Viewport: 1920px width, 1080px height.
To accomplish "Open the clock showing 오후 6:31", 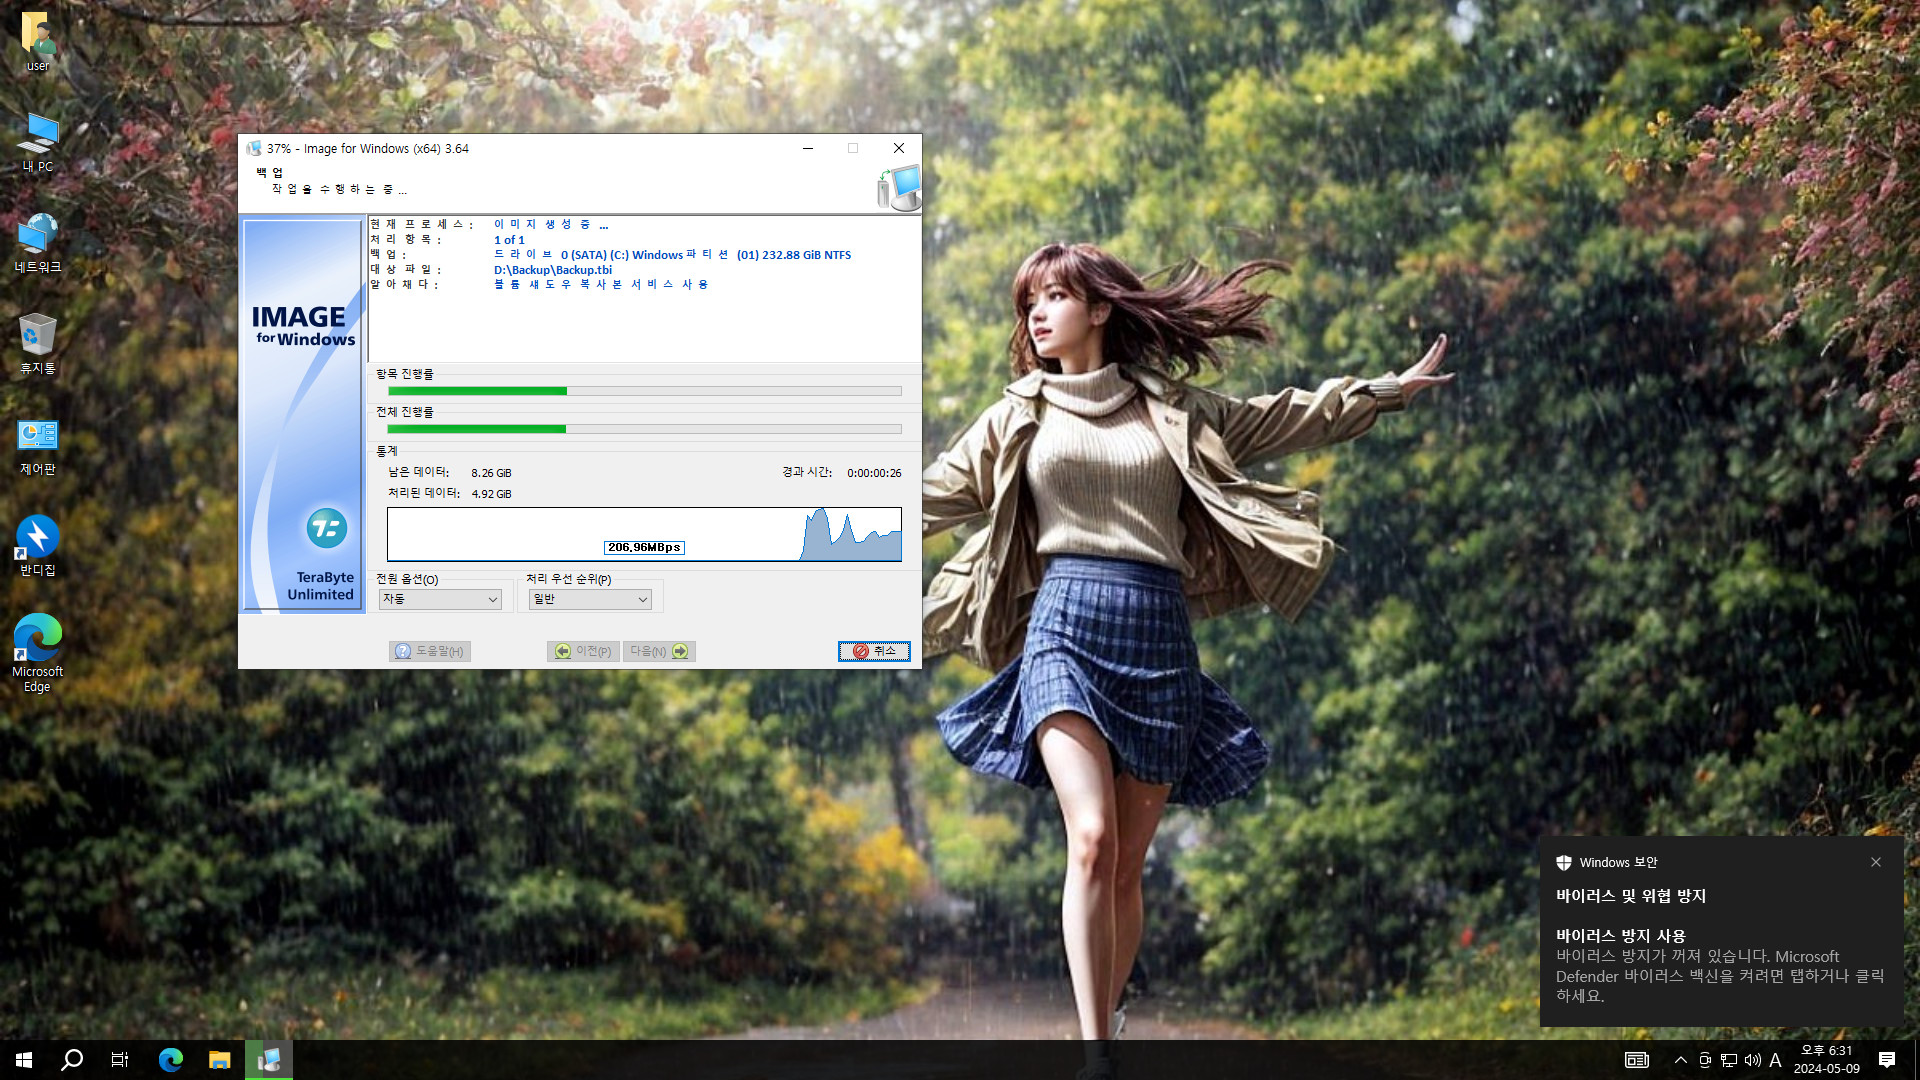I will (1827, 1060).
